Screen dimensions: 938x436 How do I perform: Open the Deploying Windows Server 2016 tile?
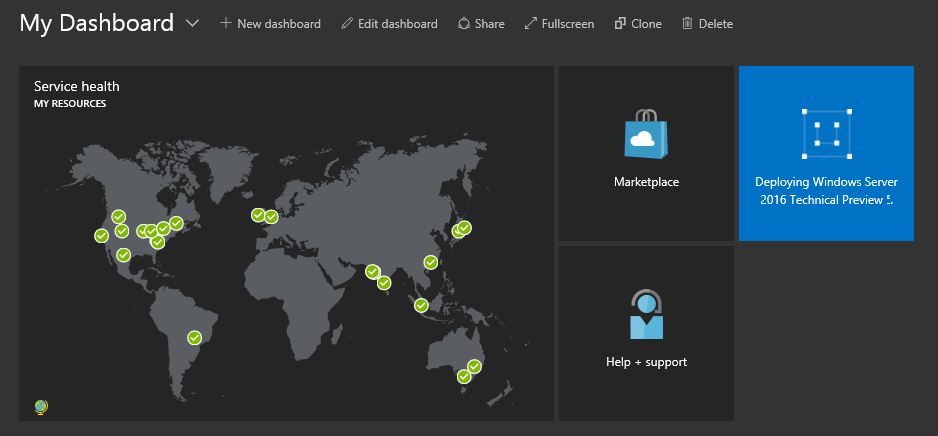pos(826,153)
